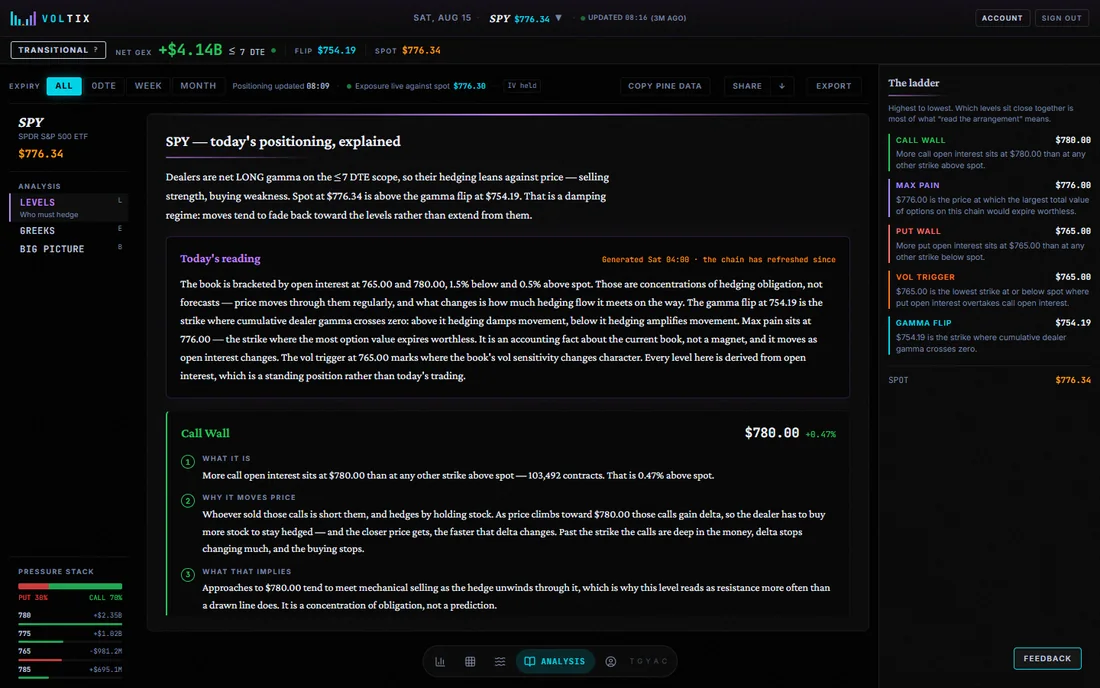1100x688 pixels.
Task: Open the grid view in bottom dock
Action: pyautogui.click(x=470, y=661)
